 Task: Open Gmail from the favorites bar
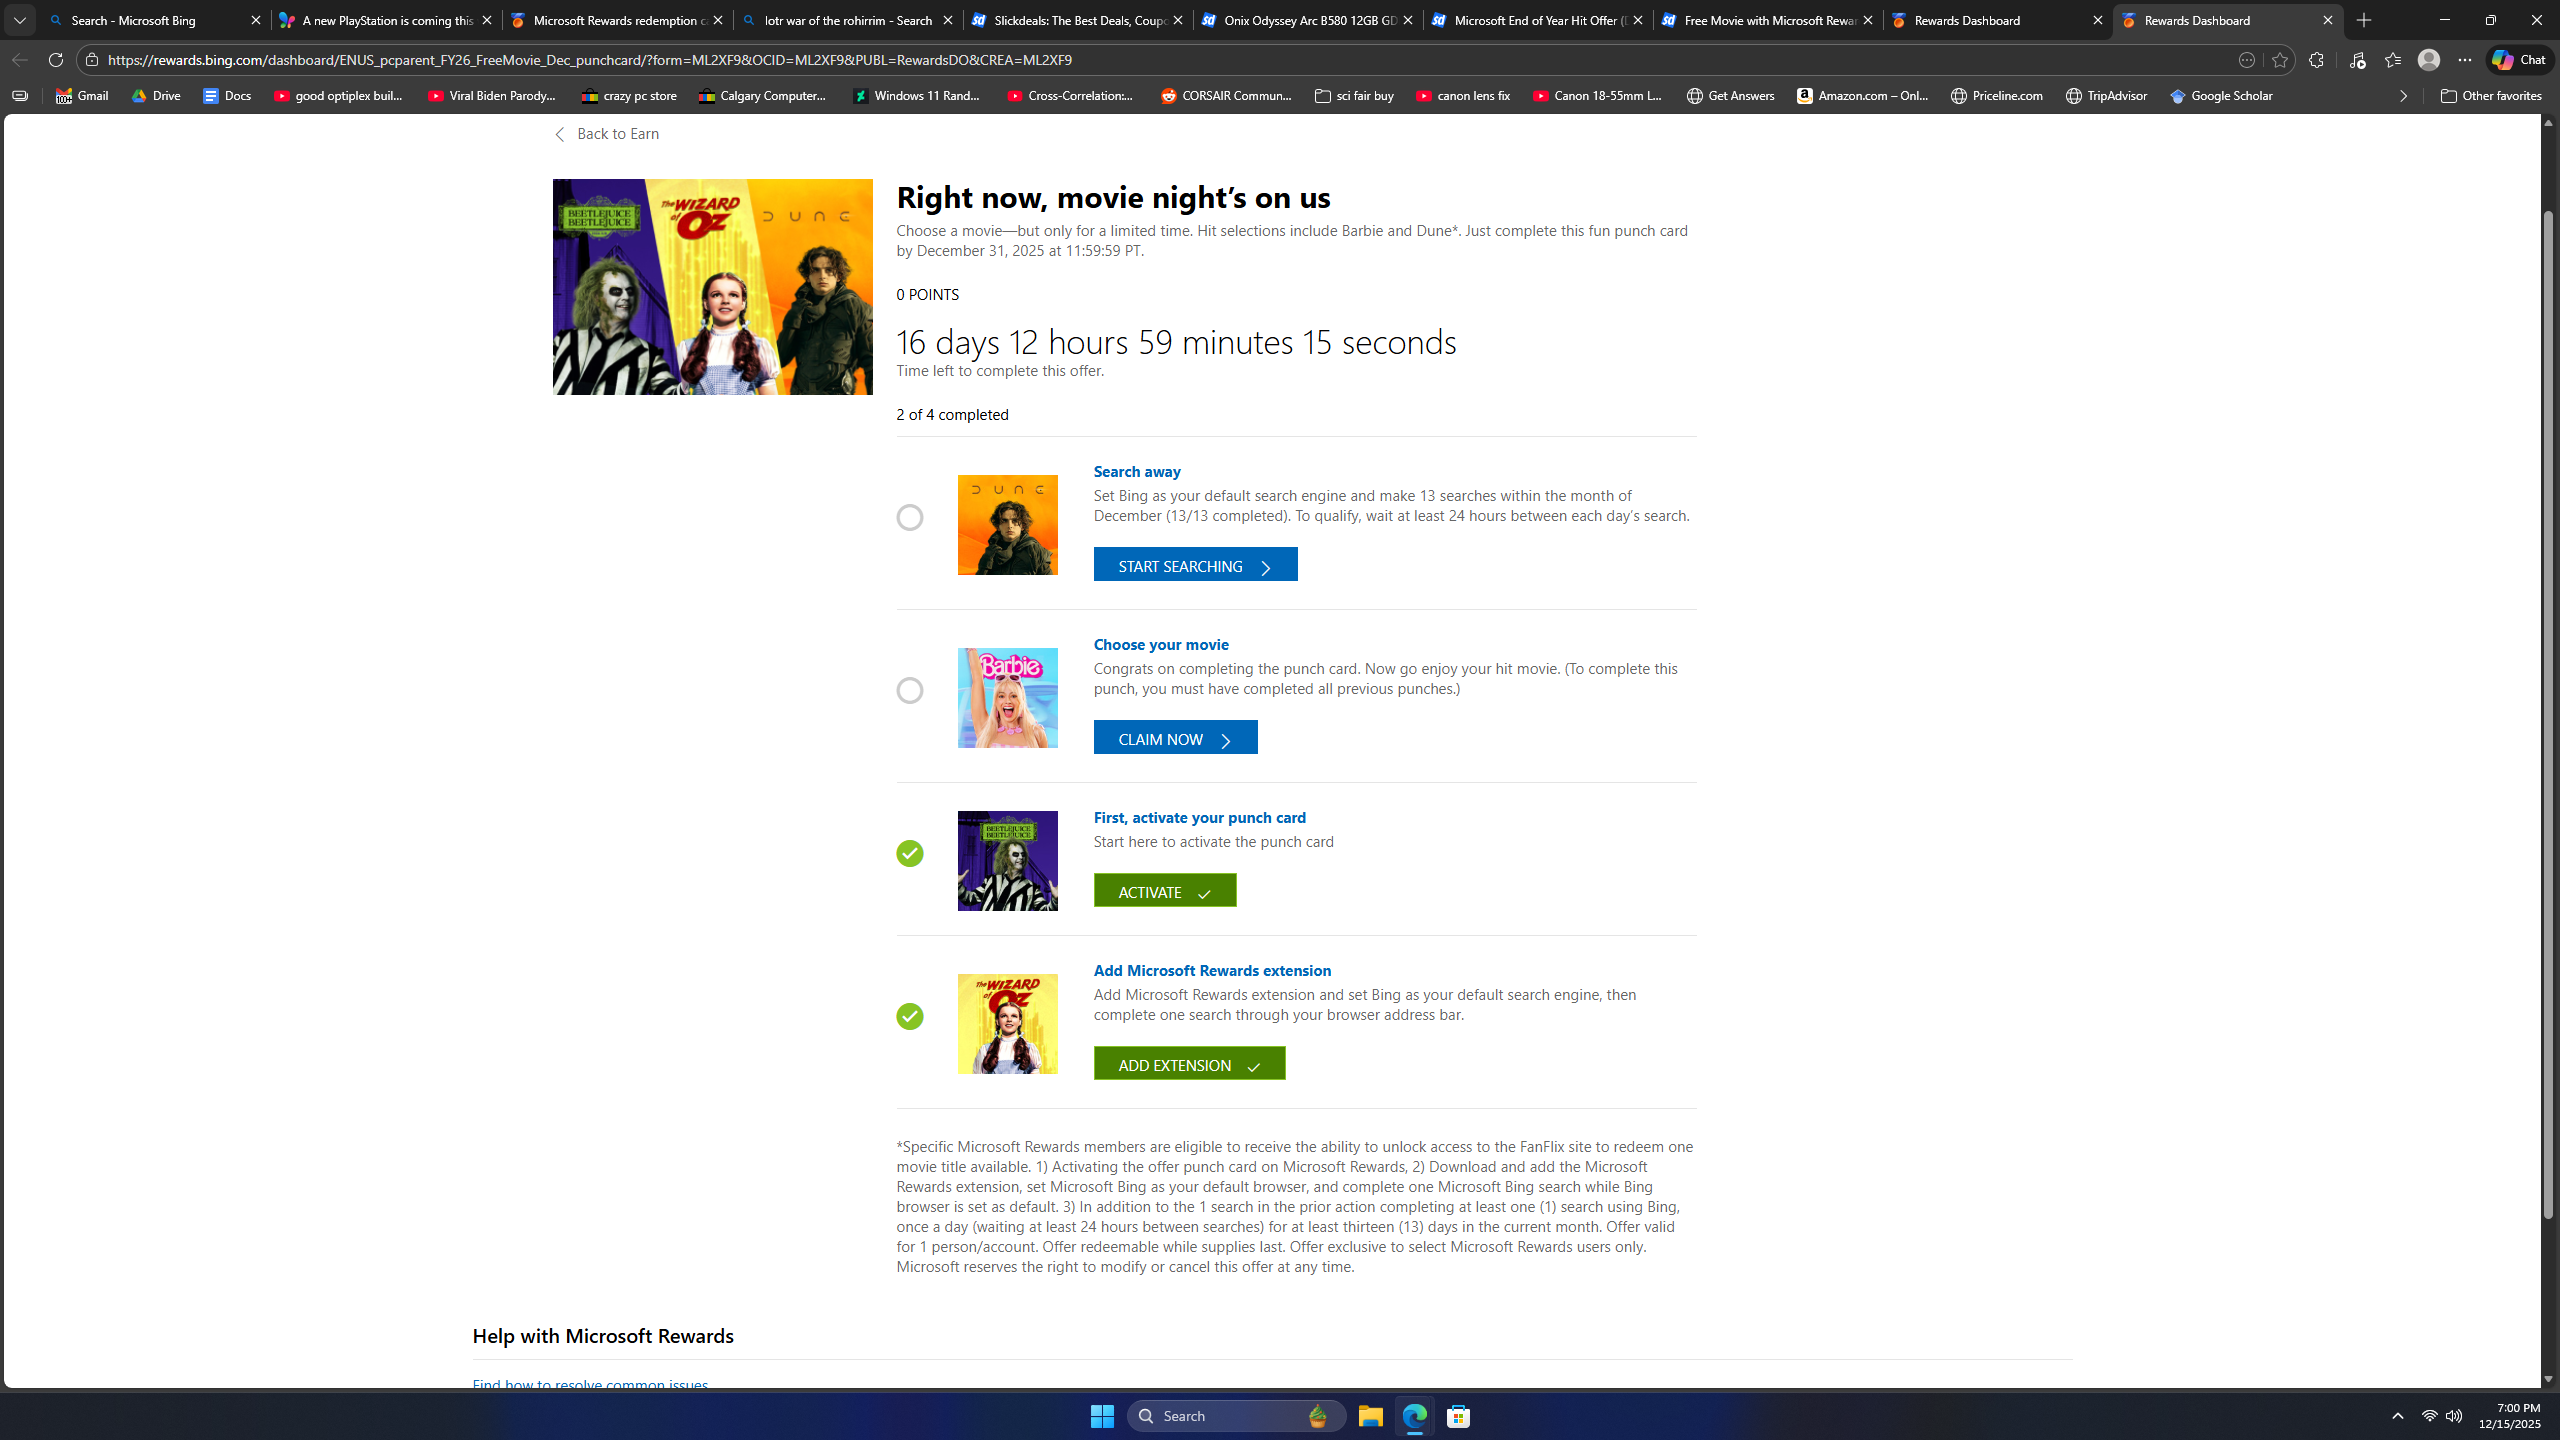[x=80, y=95]
